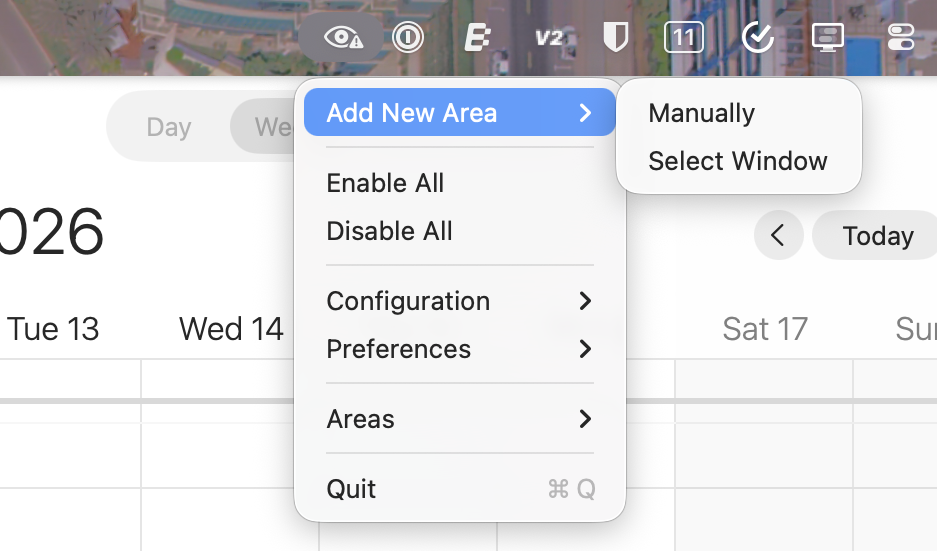
Task: Select Disable All in menu
Action: coord(390,231)
